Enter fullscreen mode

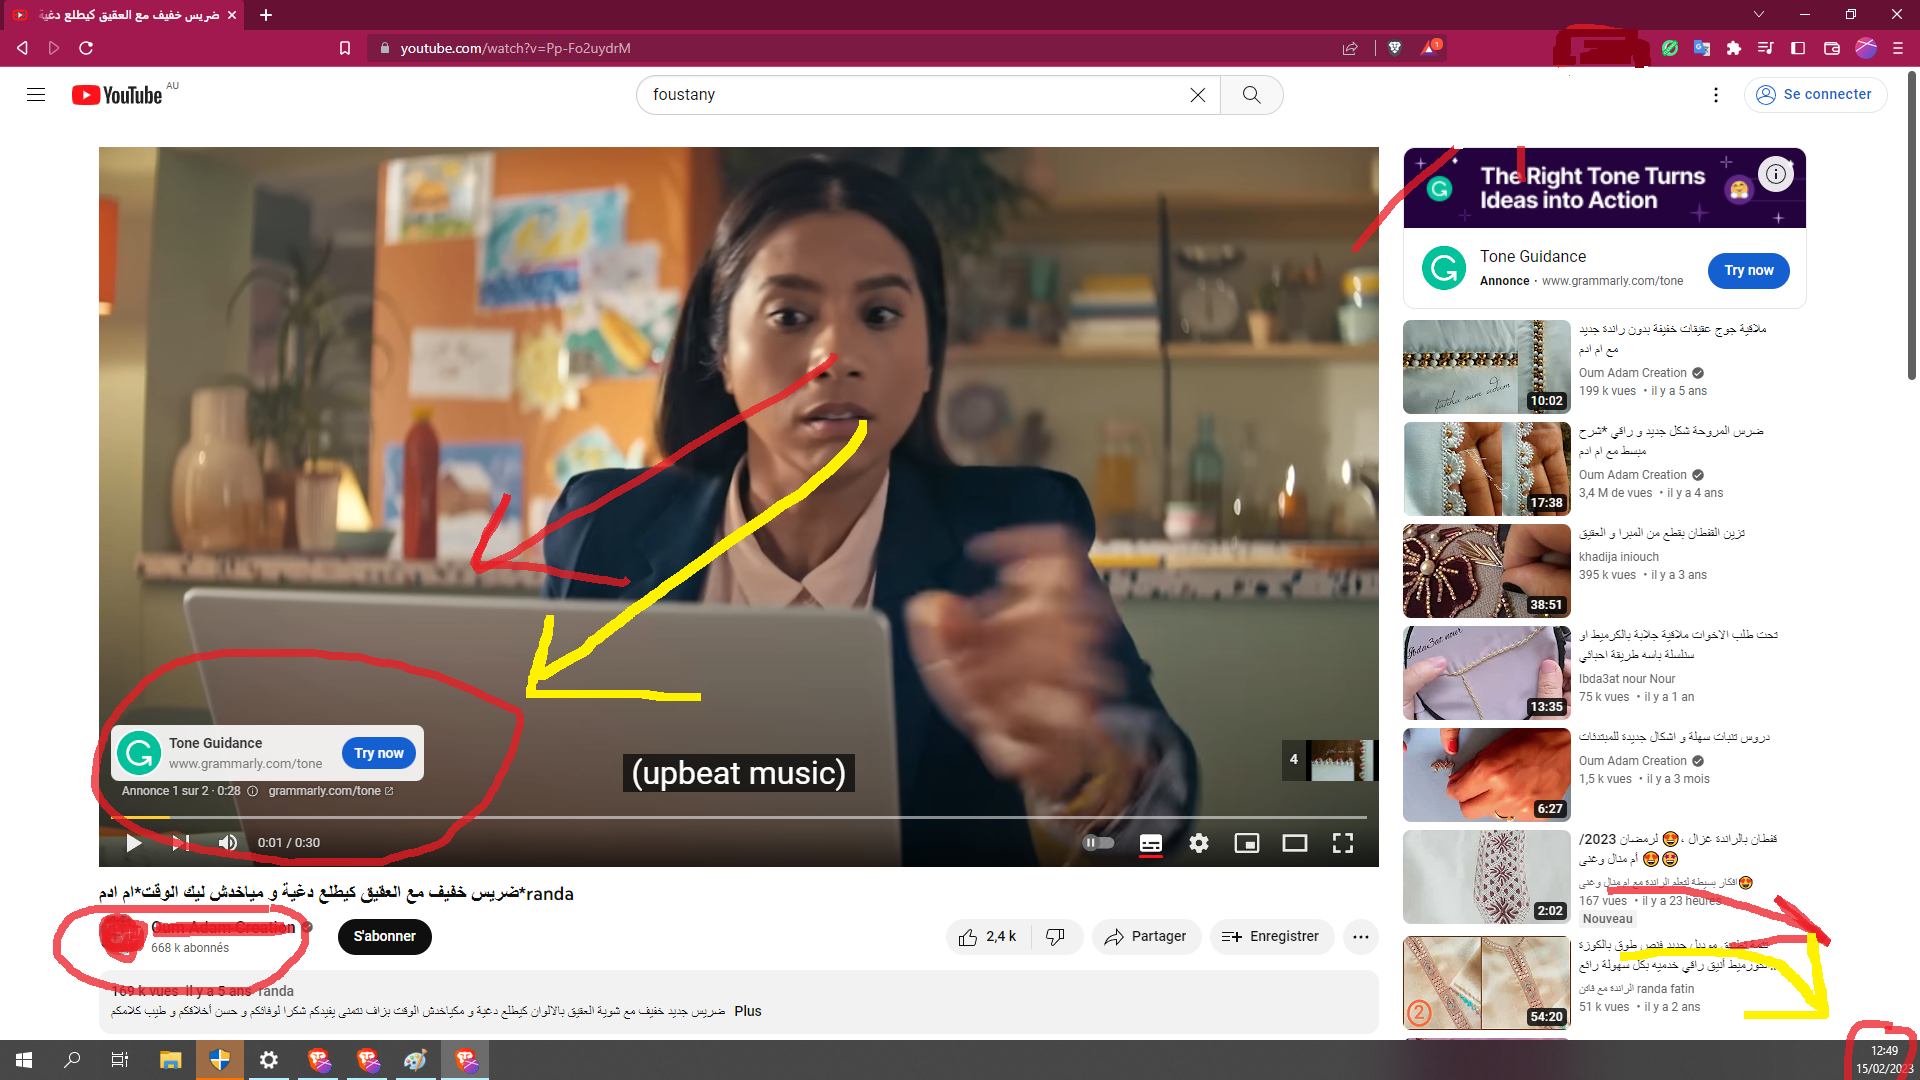tap(1342, 843)
